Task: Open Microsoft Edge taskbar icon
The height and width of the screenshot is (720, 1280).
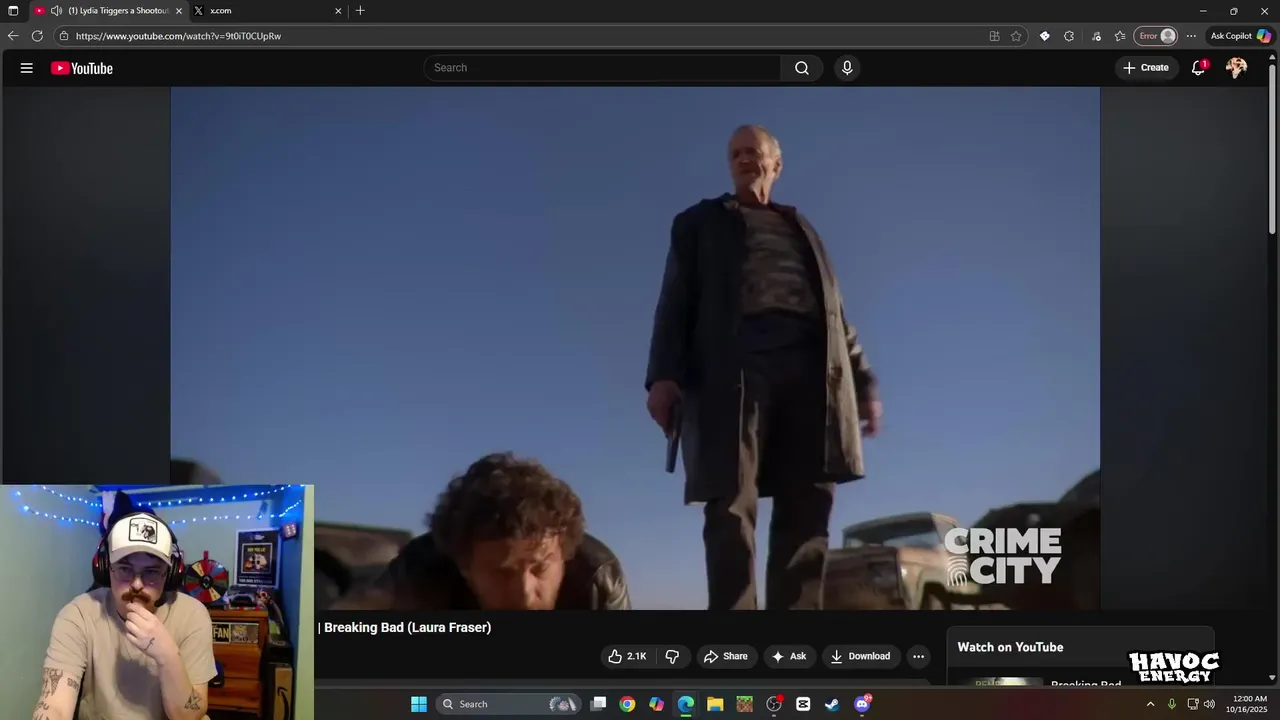Action: tap(686, 704)
